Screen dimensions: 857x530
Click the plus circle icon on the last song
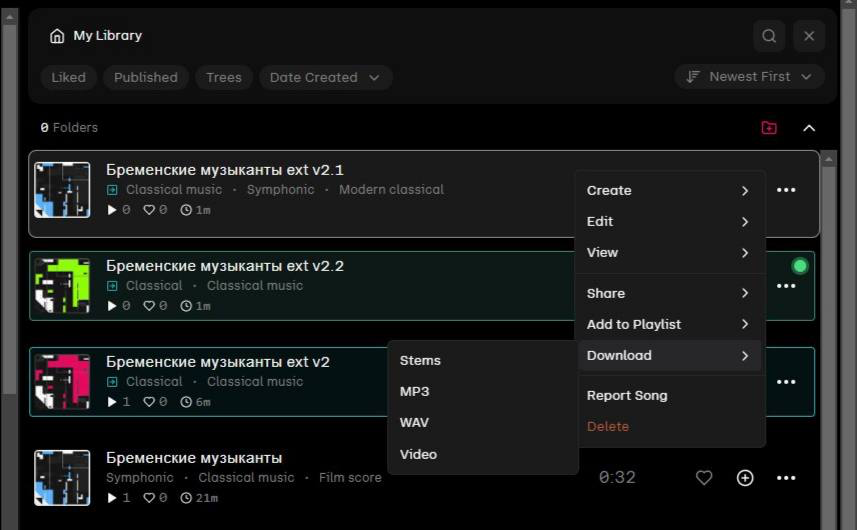pos(745,478)
